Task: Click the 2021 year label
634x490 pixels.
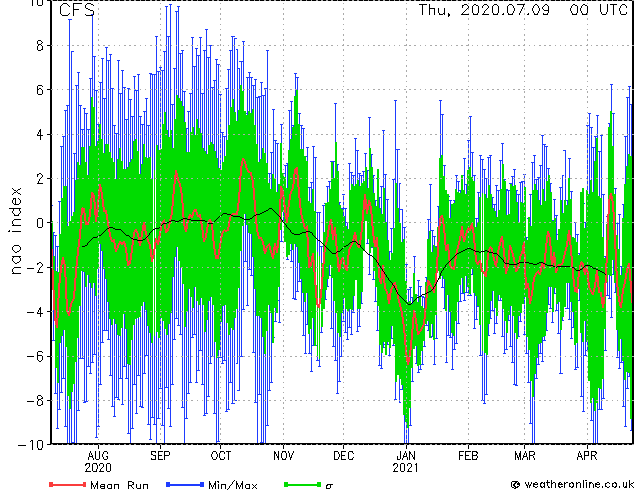Action: click(406, 468)
